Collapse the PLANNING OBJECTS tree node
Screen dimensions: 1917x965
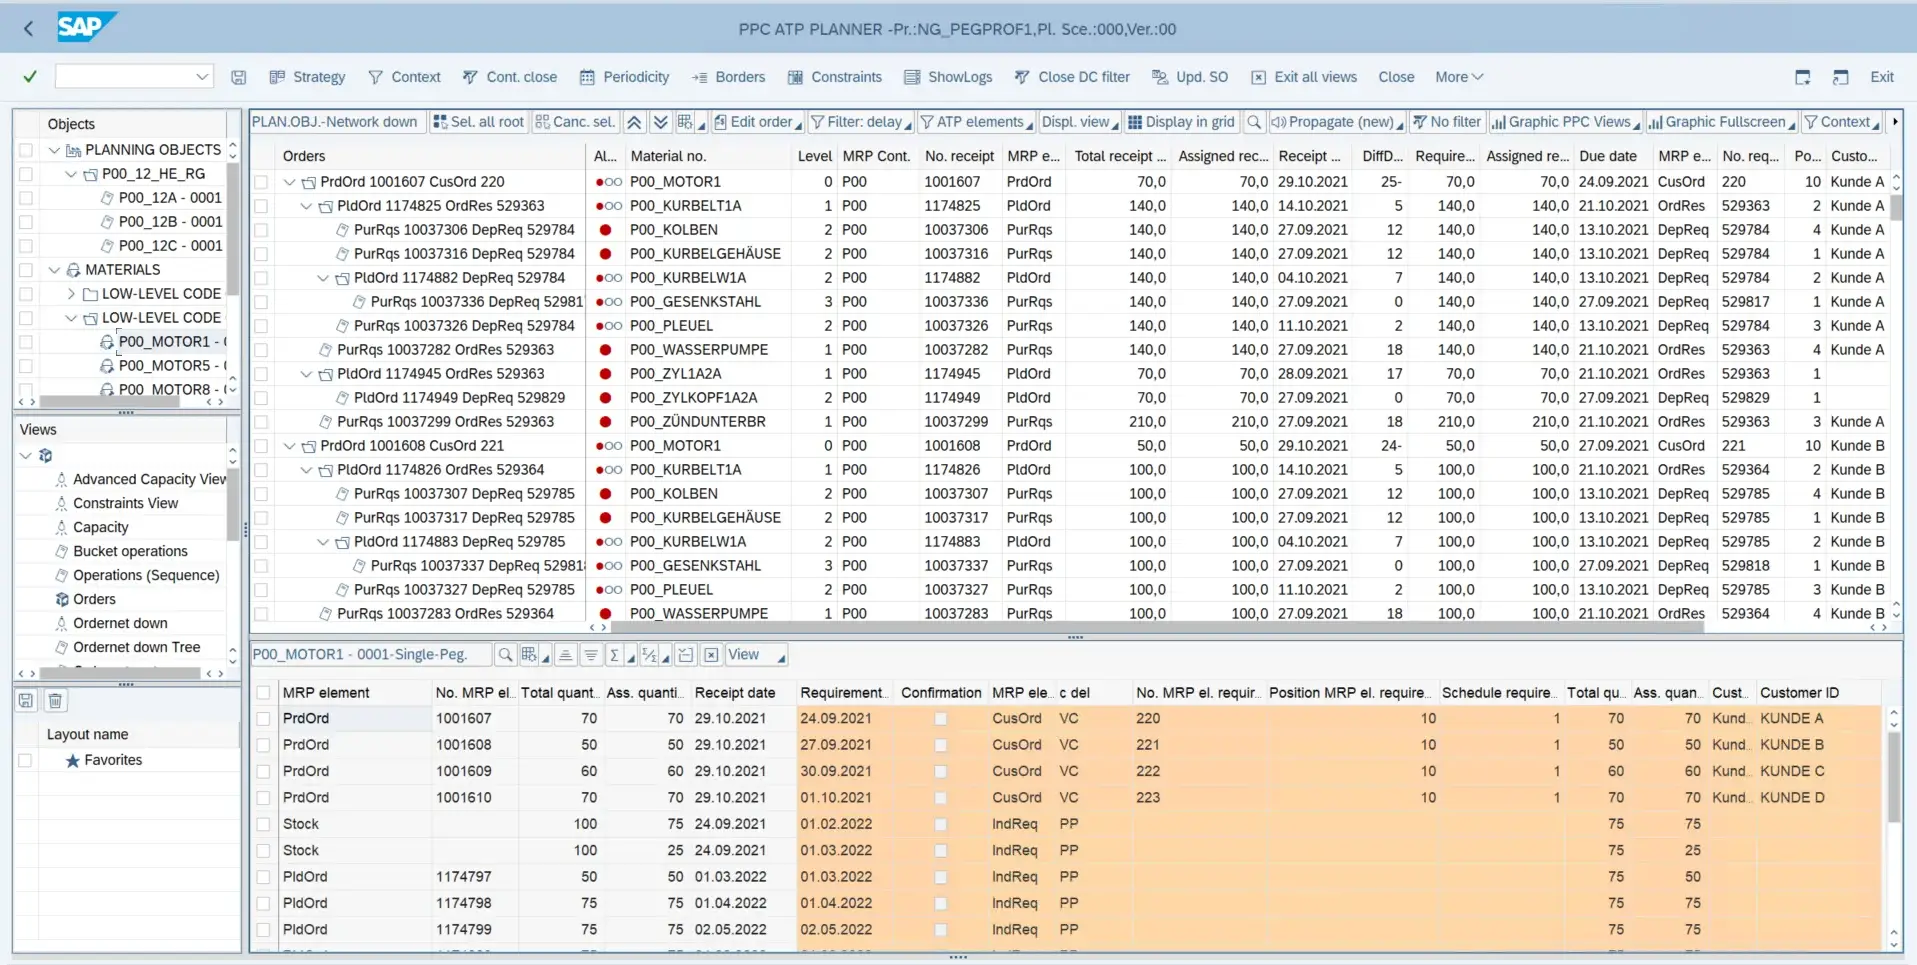point(54,150)
